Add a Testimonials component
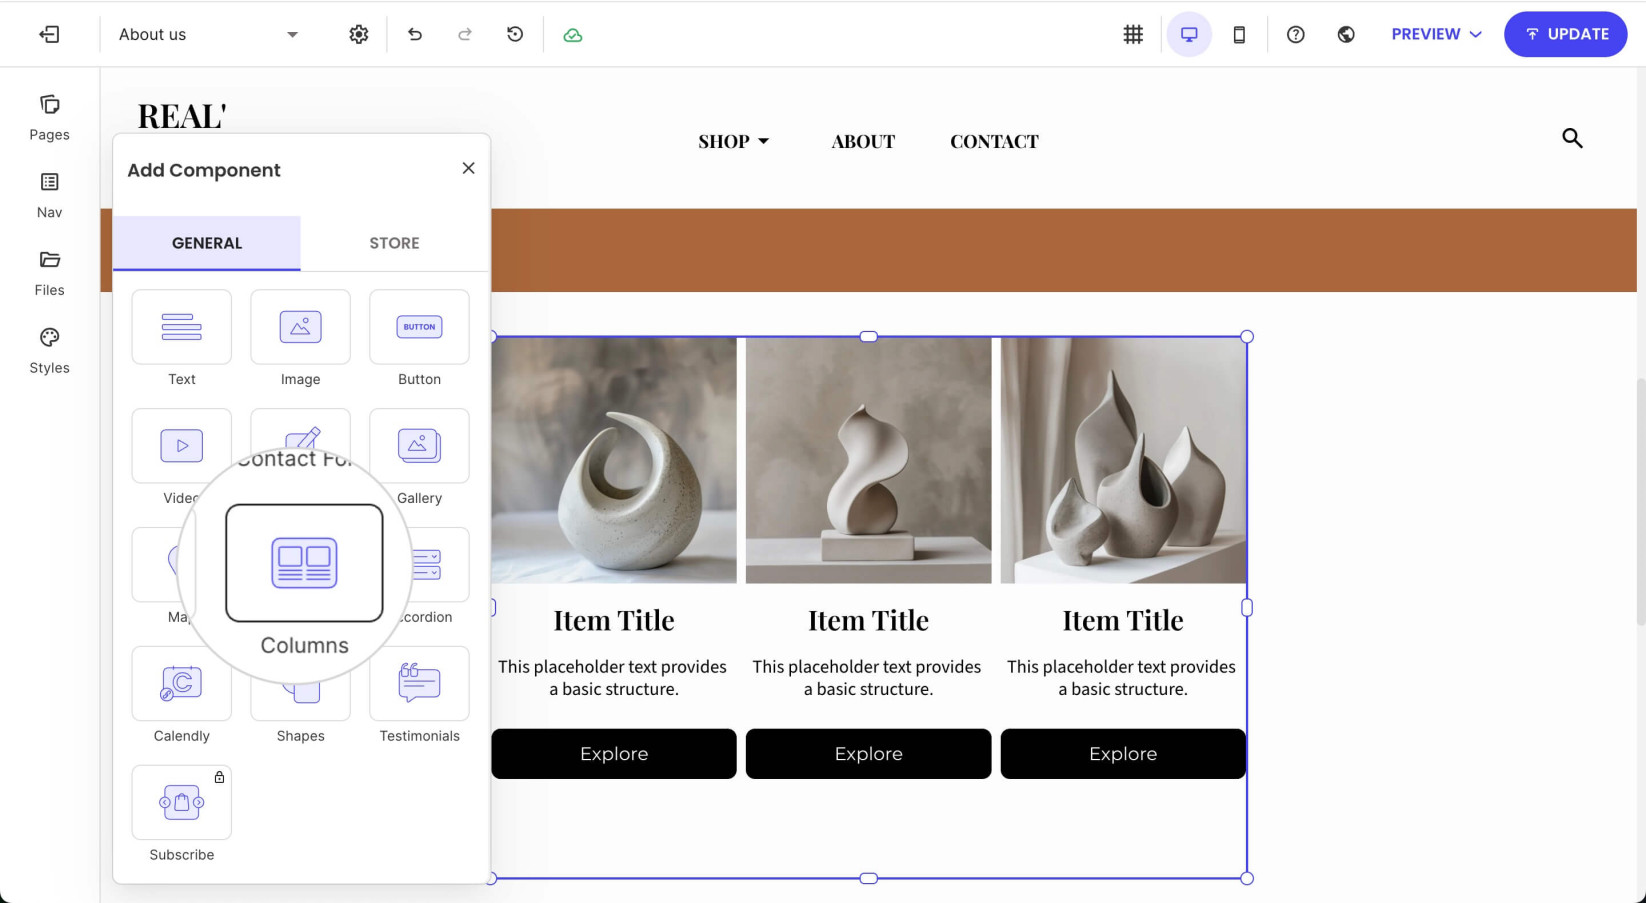 tap(419, 683)
